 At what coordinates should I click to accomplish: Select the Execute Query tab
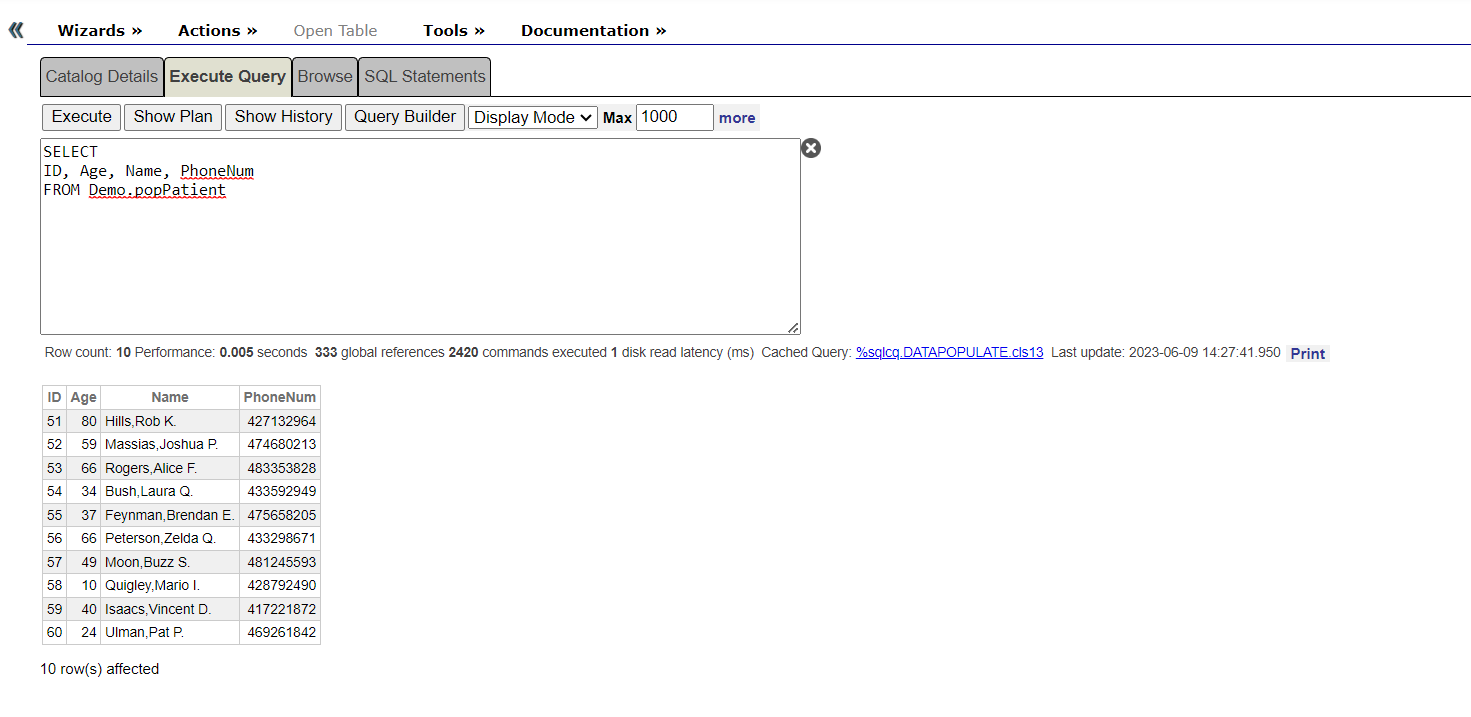pyautogui.click(x=228, y=76)
